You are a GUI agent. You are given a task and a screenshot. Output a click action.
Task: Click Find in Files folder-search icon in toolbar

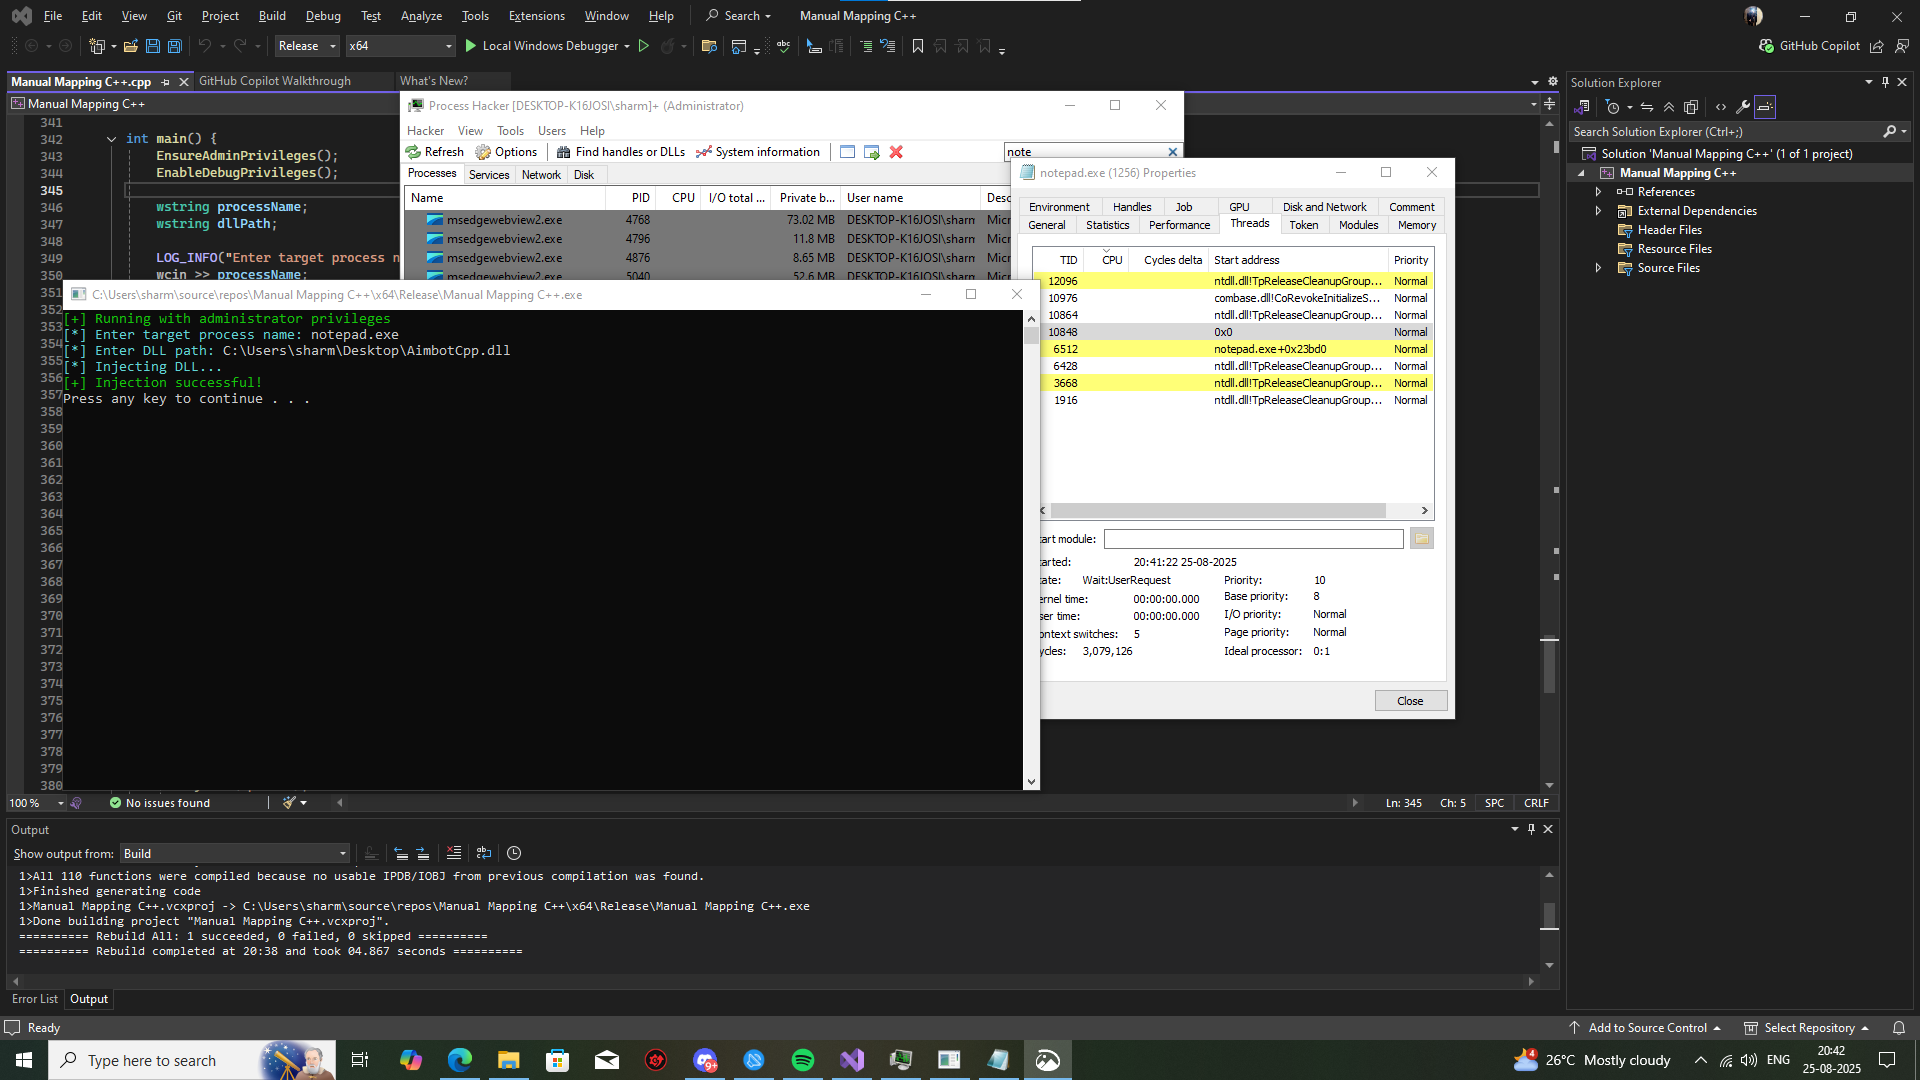click(709, 46)
